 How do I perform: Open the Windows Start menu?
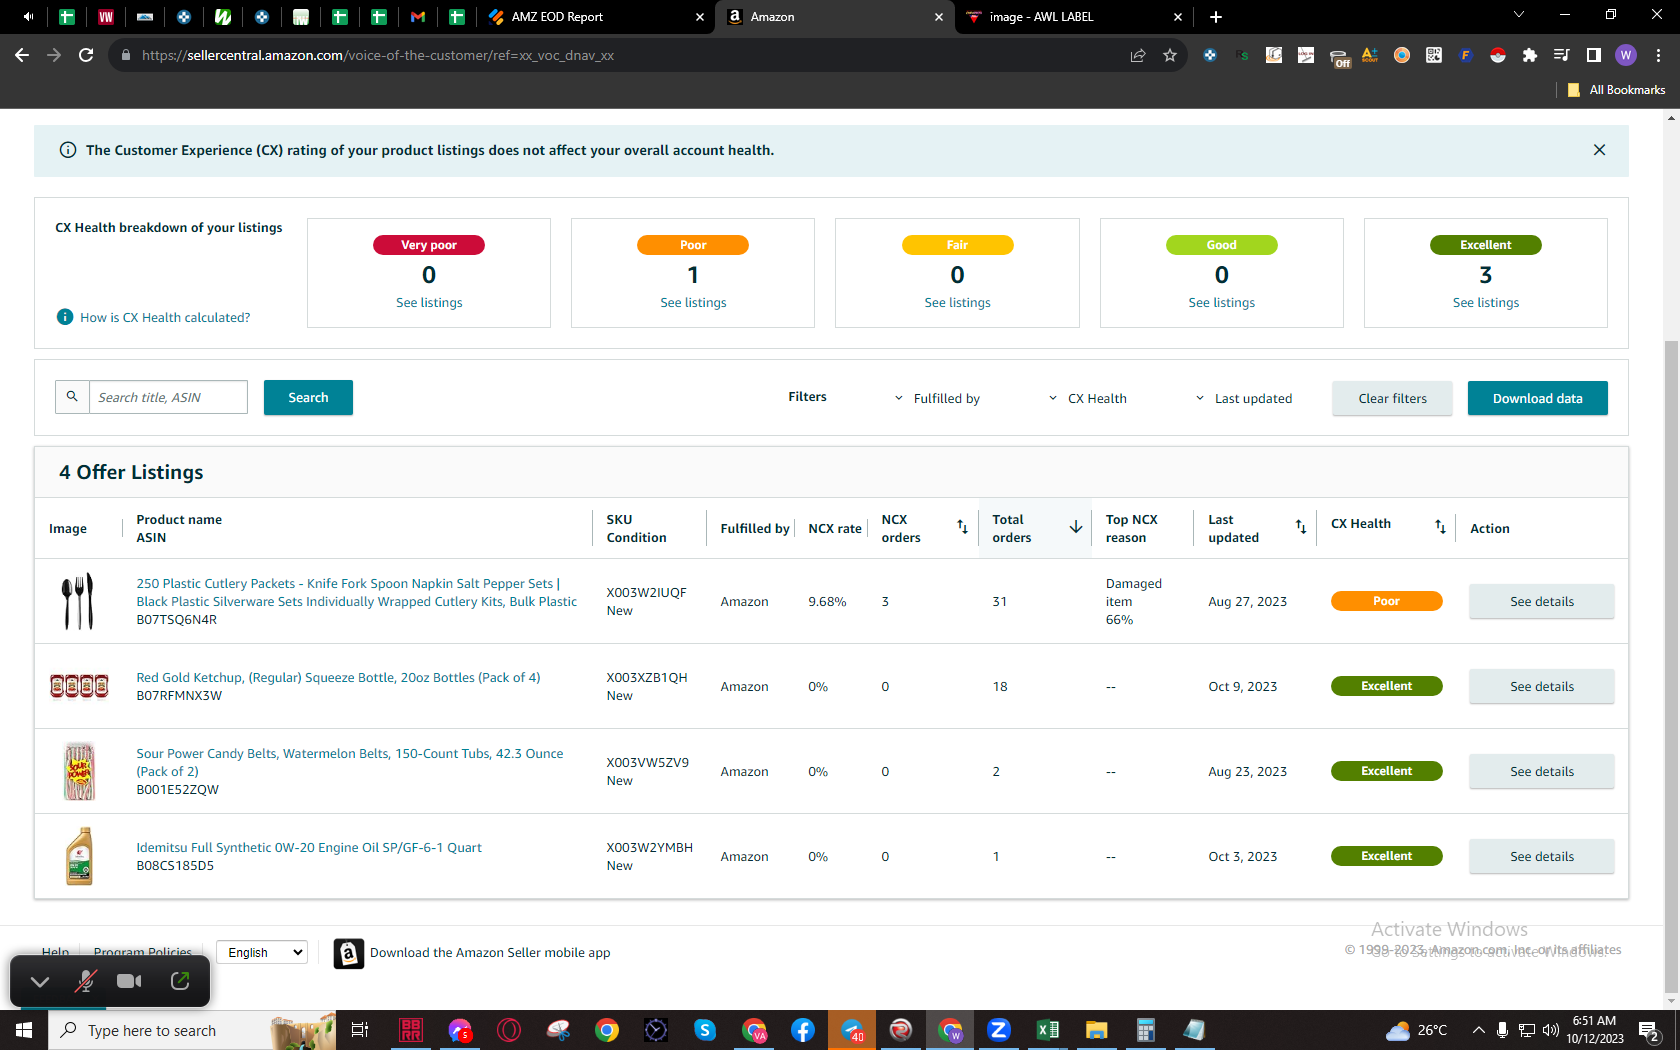pos(24,1030)
